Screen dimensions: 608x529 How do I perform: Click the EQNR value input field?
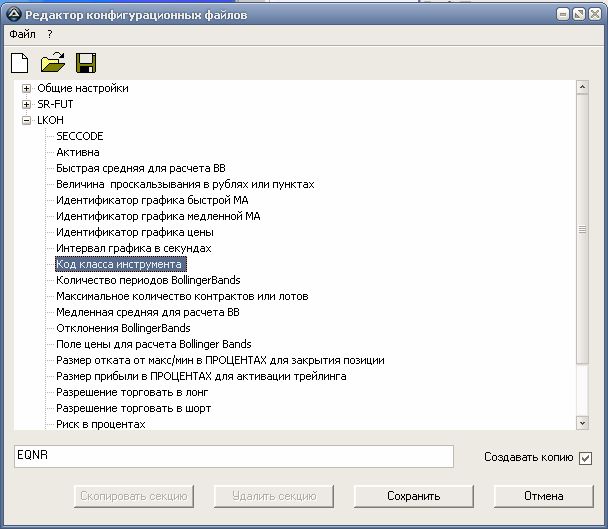[x=234, y=456]
